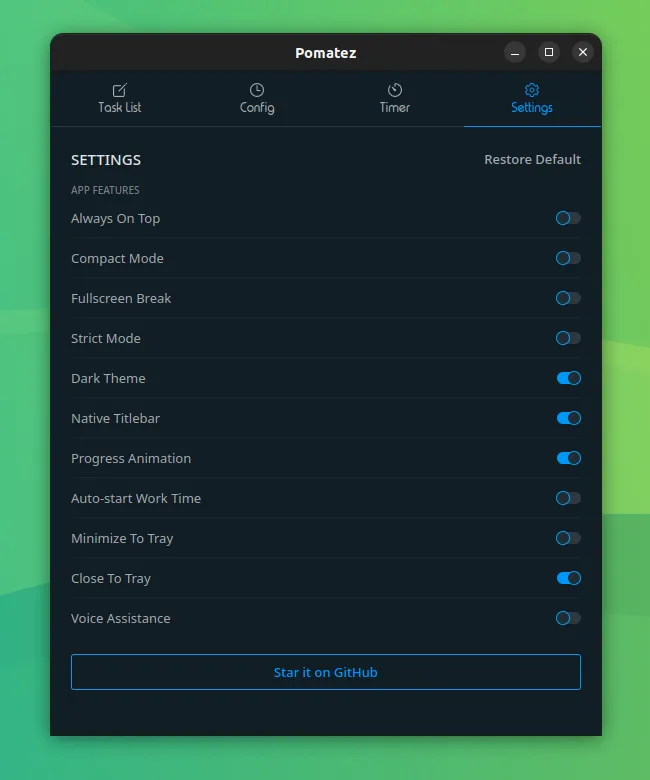Viewport: 650px width, 780px height.
Task: Open the Task List pencil icon
Action: [119, 91]
